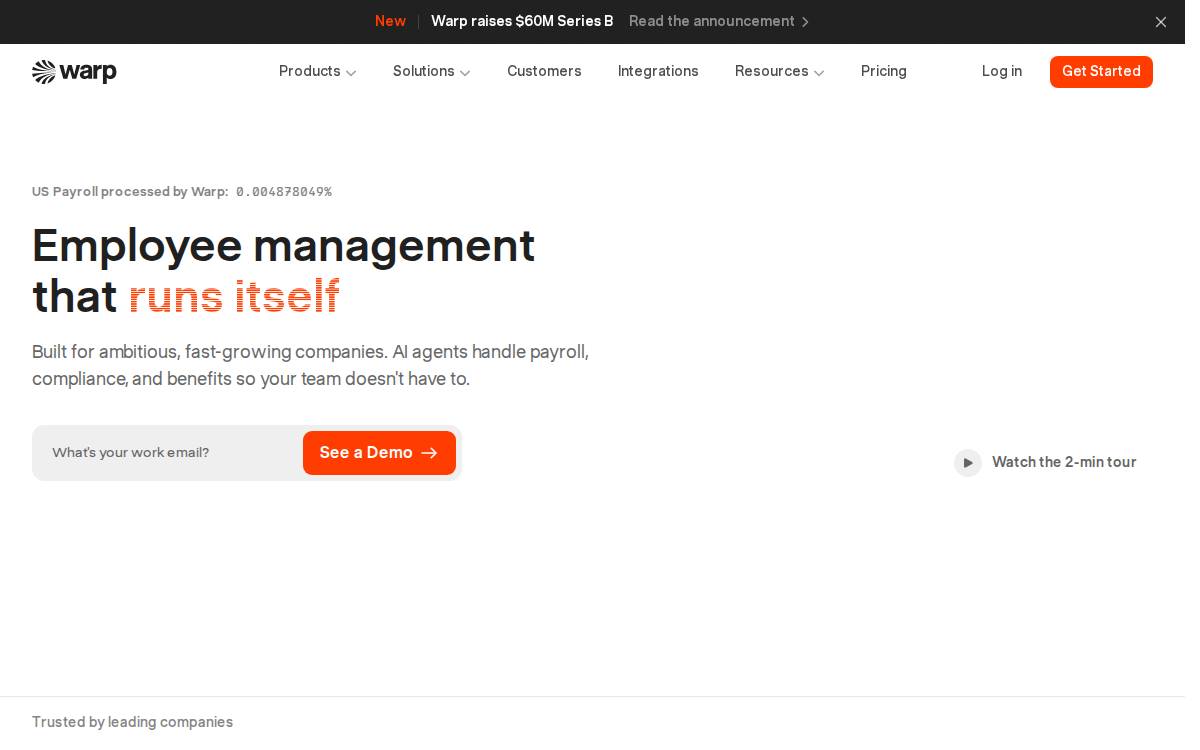Viewport: 1200px width, 750px height.
Task: Click 'Warp raises $60M Series B' text
Action: coord(522,22)
